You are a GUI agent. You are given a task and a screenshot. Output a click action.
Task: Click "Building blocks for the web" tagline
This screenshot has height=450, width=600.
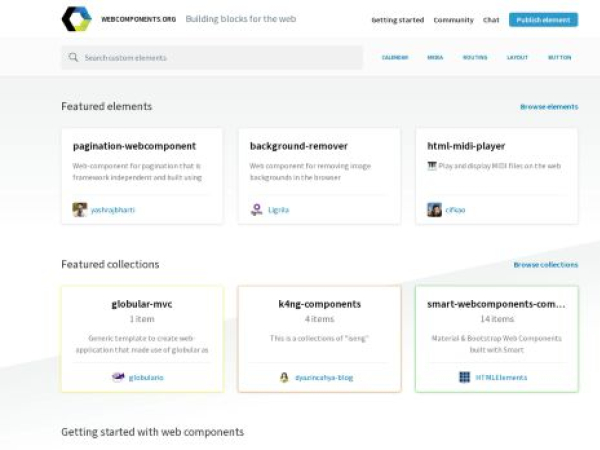[x=241, y=19]
